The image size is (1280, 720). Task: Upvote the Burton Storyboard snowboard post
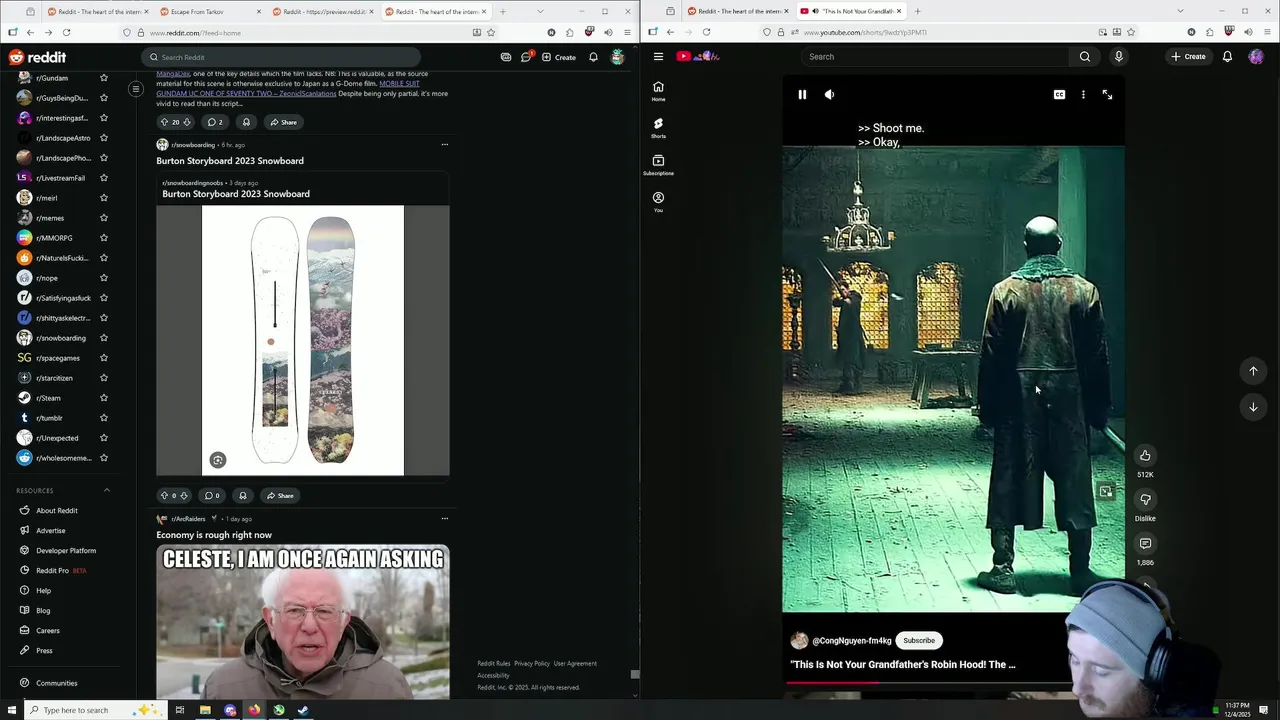coord(165,495)
